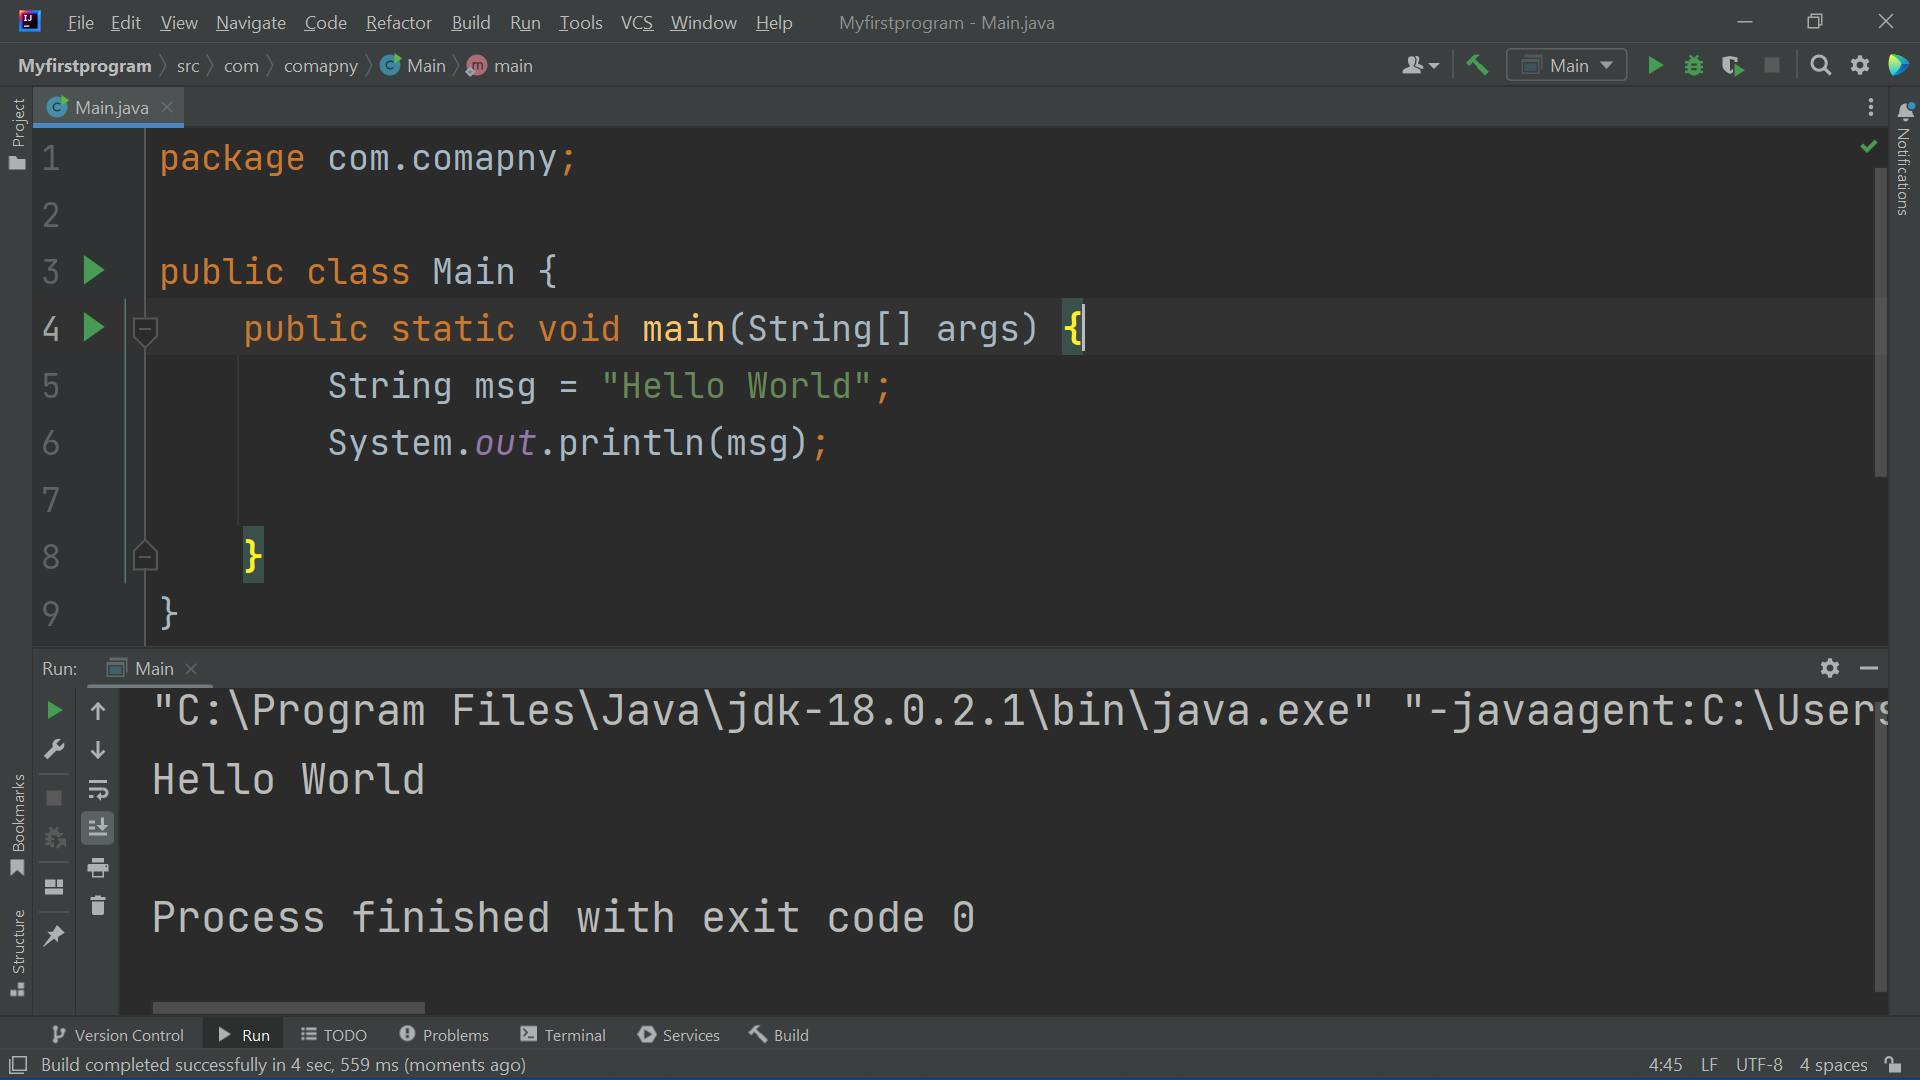Viewport: 1920px width, 1080px height.
Task: Open the Main run configuration dropdown
Action: (x=1567, y=65)
